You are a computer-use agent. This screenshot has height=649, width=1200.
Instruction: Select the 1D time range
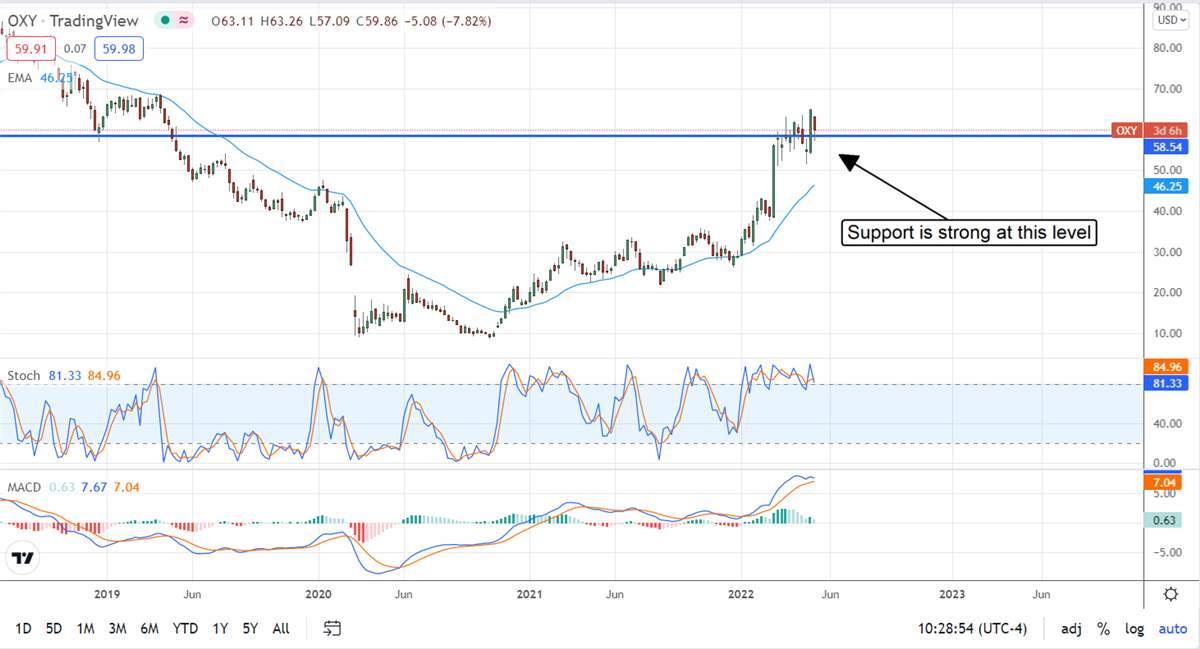point(23,629)
